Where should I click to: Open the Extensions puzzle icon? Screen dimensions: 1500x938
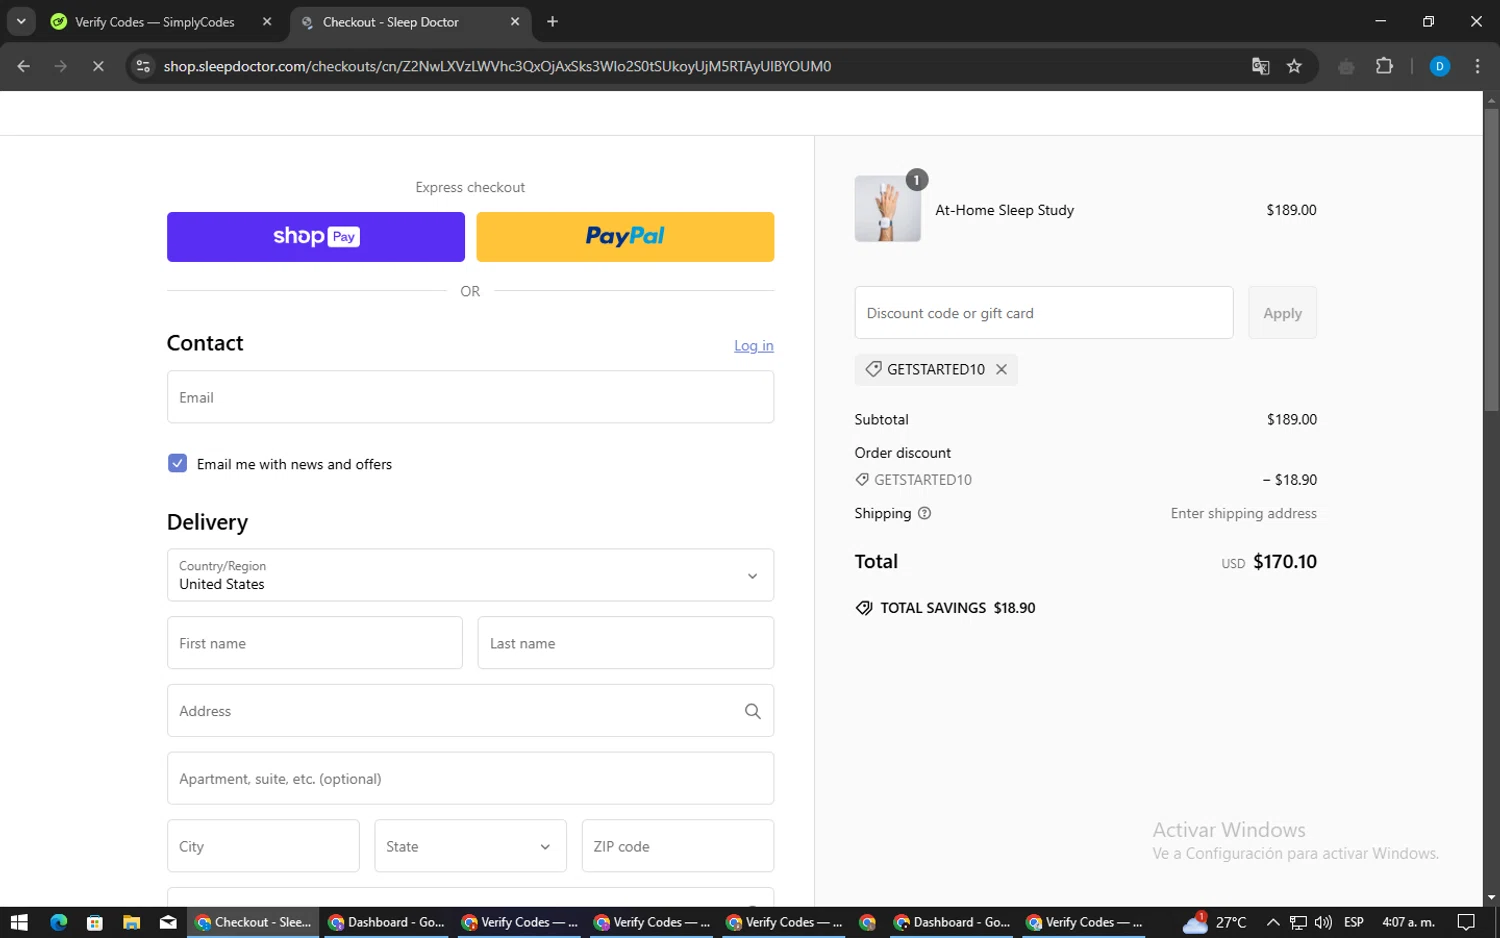pyautogui.click(x=1384, y=66)
